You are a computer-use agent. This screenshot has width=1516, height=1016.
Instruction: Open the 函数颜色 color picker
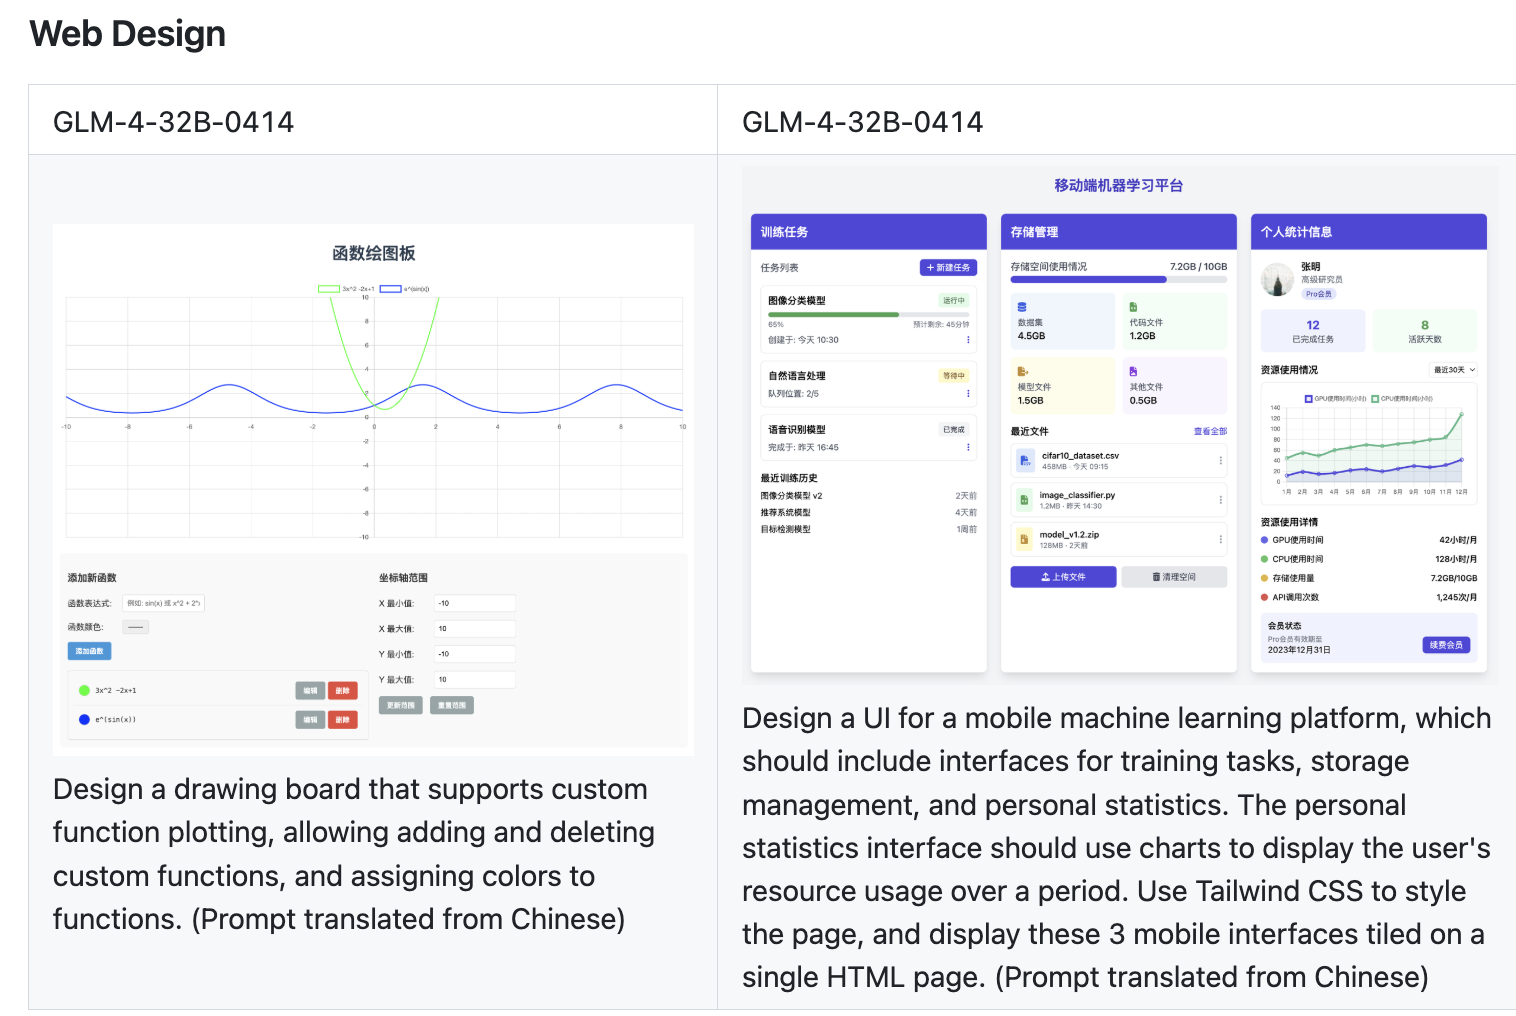click(x=136, y=627)
